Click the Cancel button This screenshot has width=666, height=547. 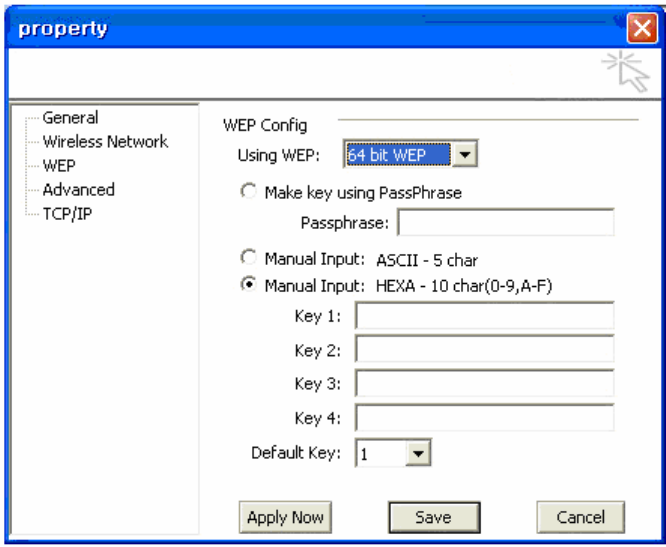(581, 517)
